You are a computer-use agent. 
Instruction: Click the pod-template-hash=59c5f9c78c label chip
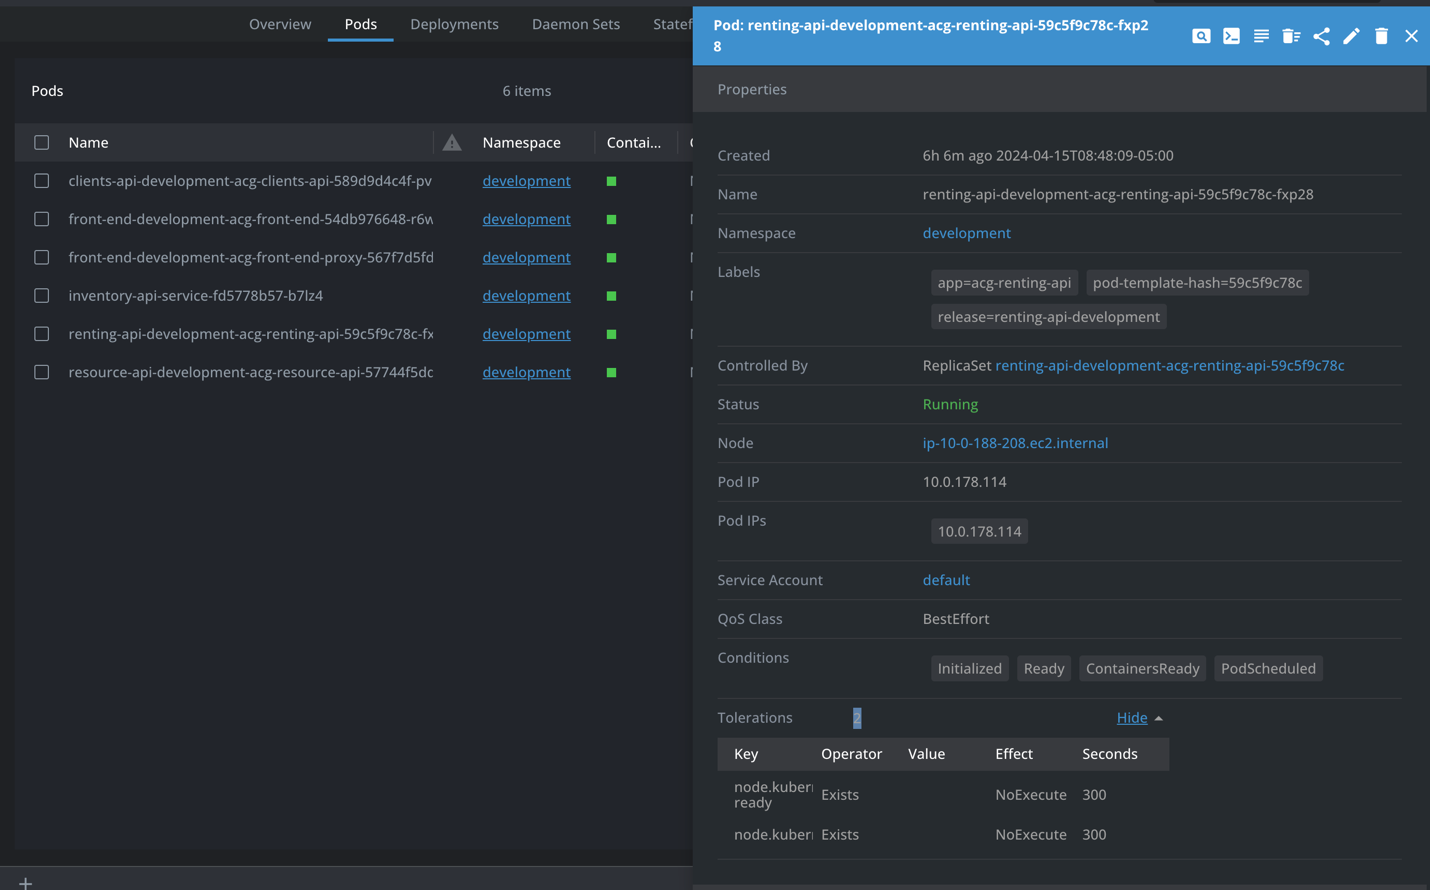click(x=1197, y=283)
